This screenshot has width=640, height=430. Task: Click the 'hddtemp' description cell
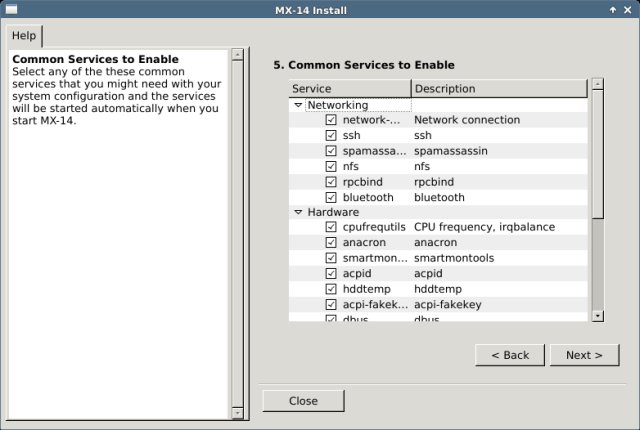coord(438,289)
